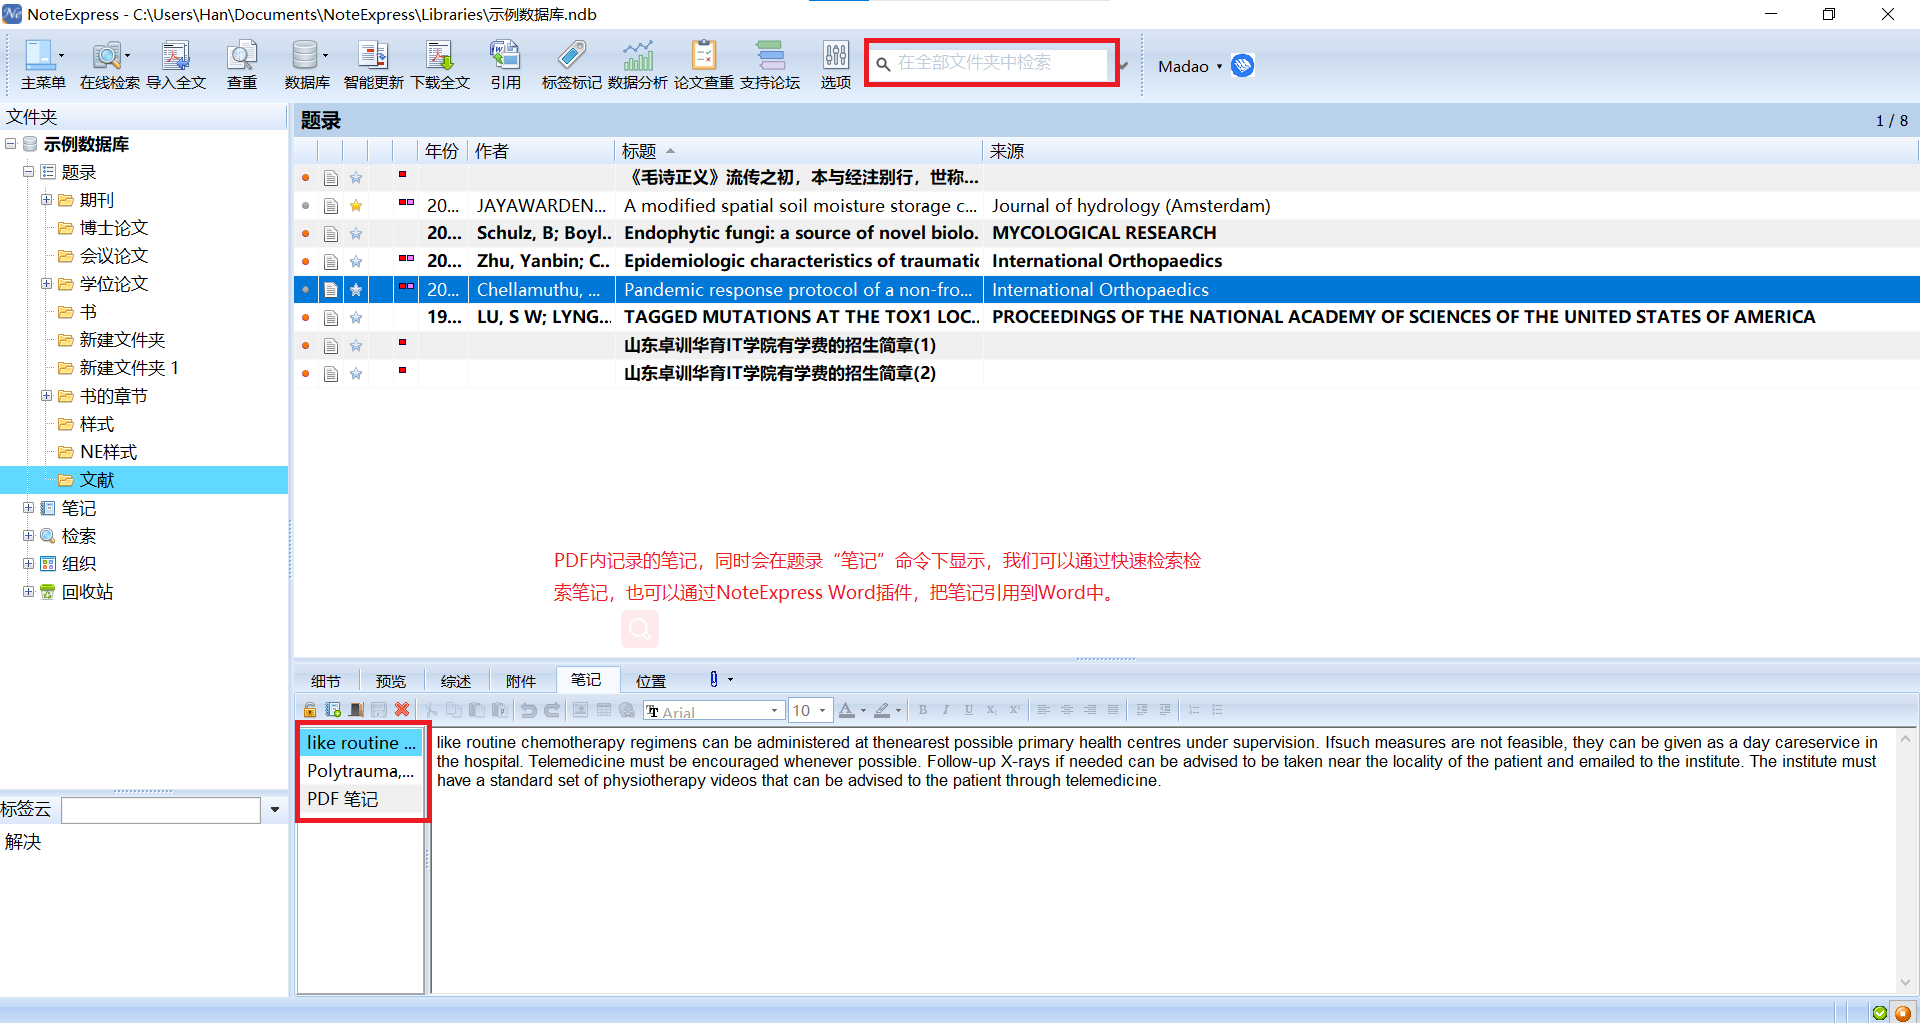Select the 笔记 tab
1920x1023 pixels.
(587, 680)
